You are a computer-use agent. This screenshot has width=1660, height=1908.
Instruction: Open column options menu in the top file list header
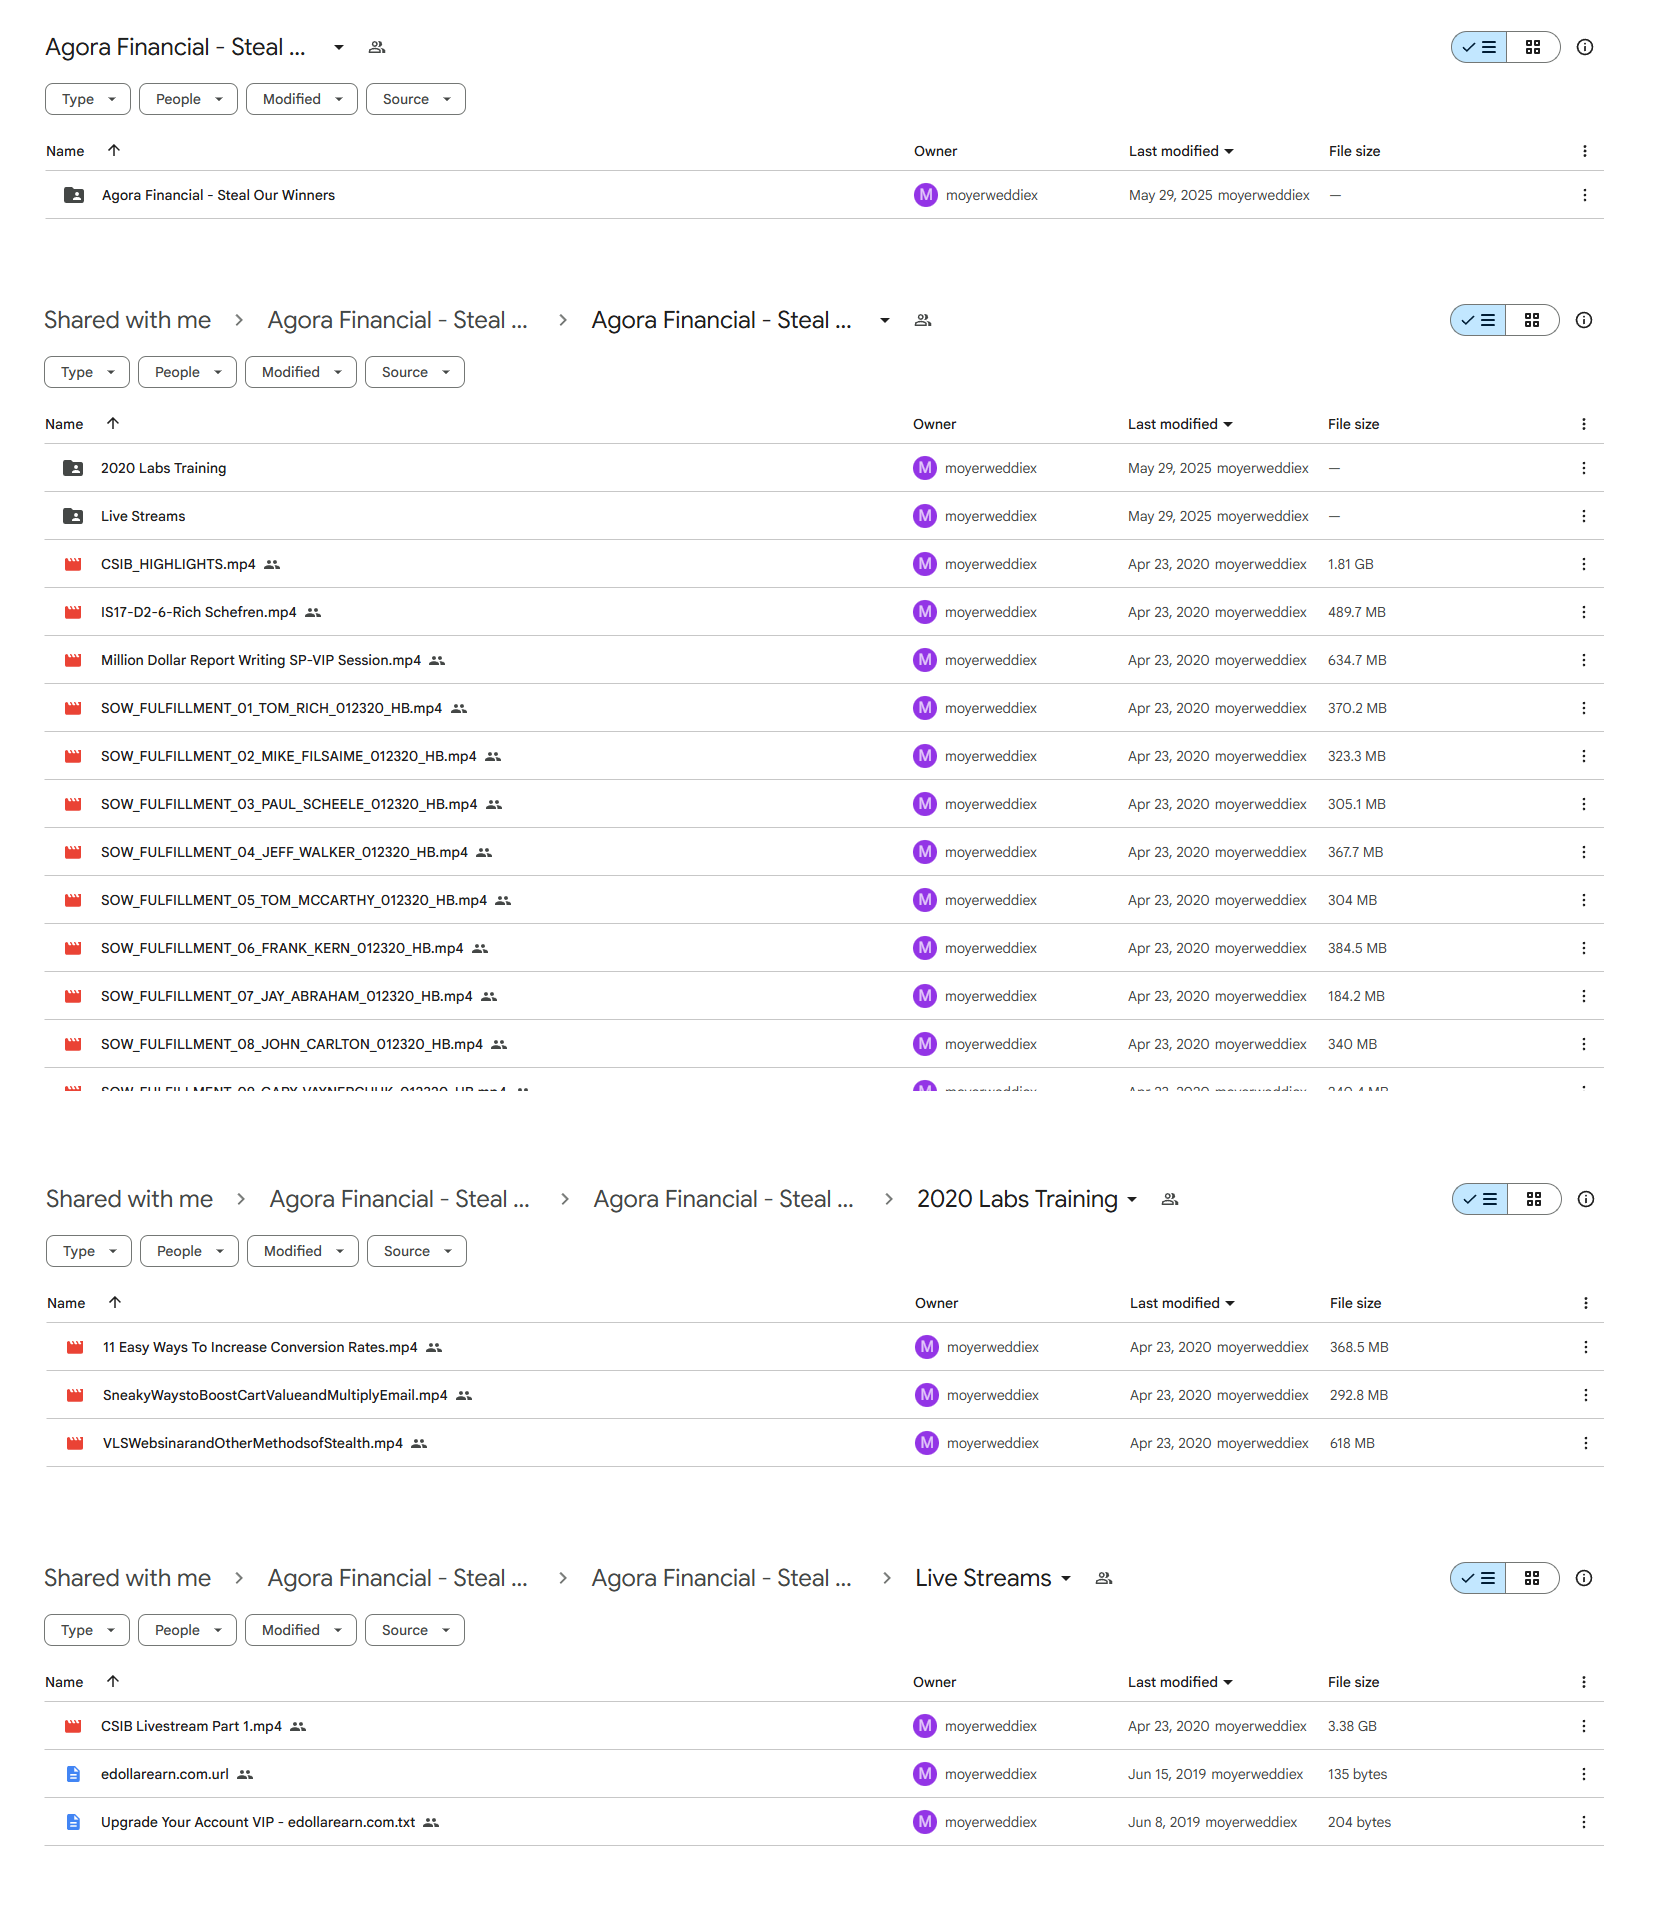1584,151
